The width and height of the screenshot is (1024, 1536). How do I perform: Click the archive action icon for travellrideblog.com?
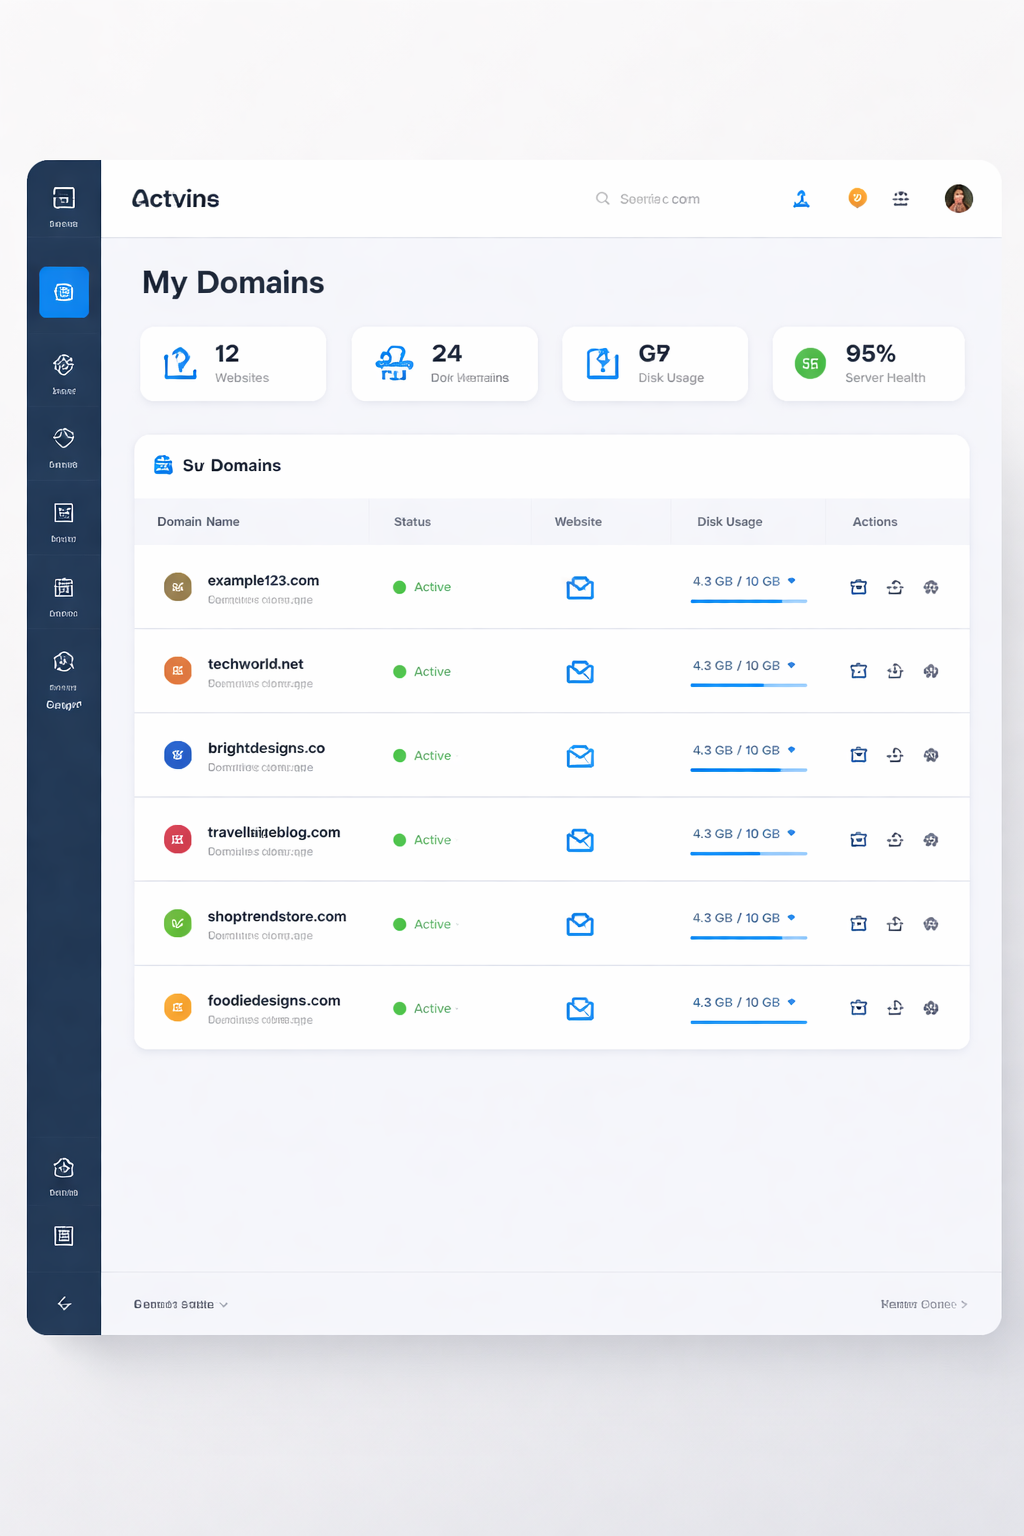[858, 840]
